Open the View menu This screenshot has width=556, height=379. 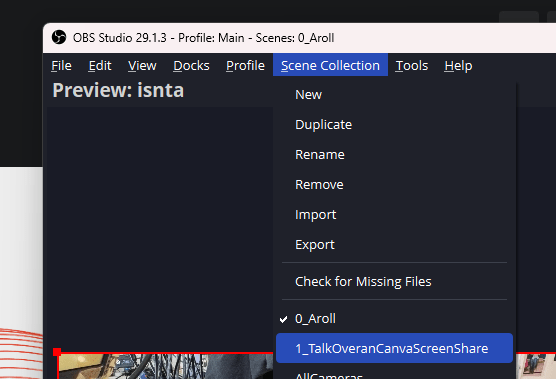tap(142, 66)
